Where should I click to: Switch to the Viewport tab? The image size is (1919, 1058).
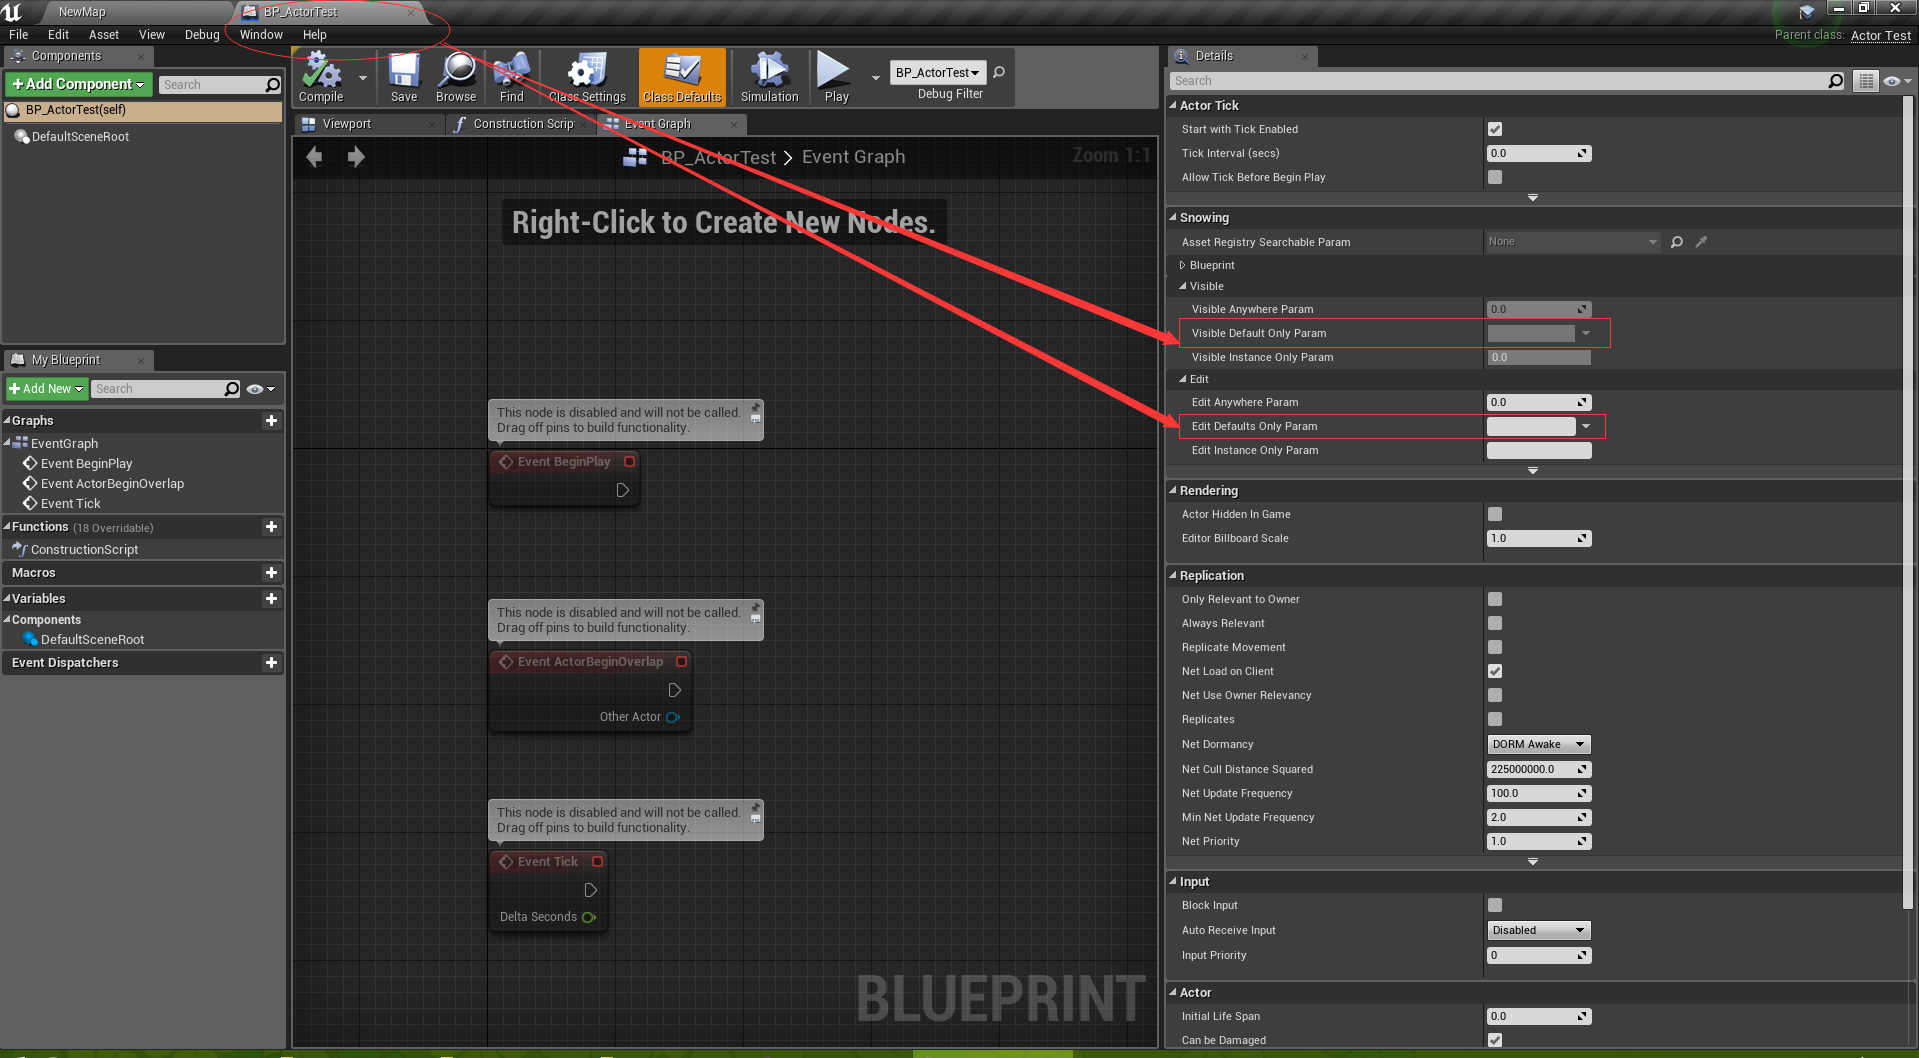[x=347, y=123]
